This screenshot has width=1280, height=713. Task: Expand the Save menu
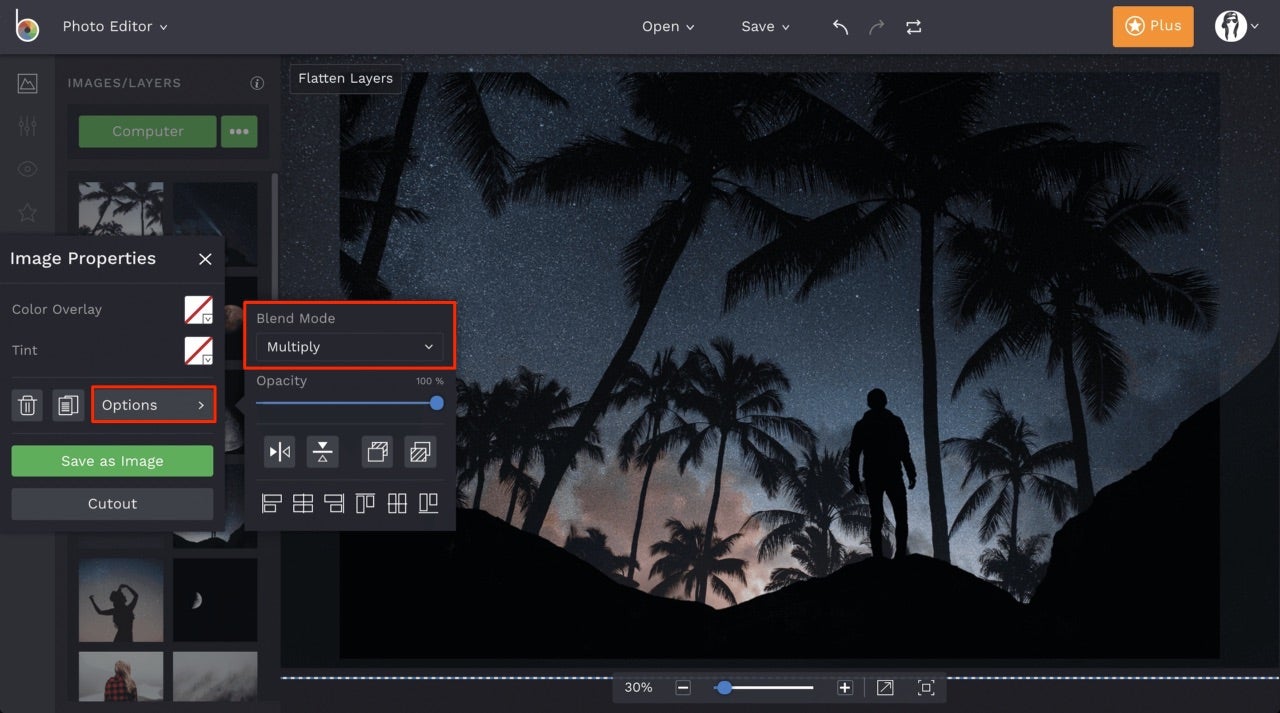coord(763,27)
